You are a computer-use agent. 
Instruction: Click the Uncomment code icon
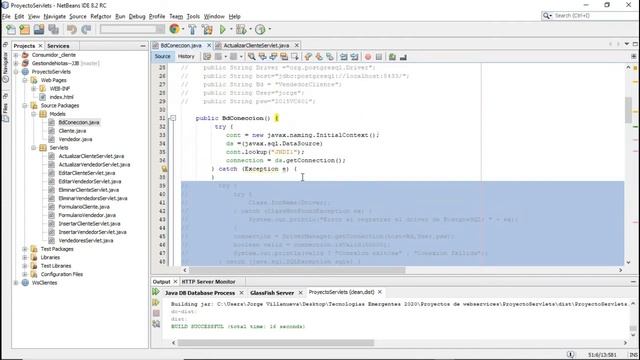[403, 57]
